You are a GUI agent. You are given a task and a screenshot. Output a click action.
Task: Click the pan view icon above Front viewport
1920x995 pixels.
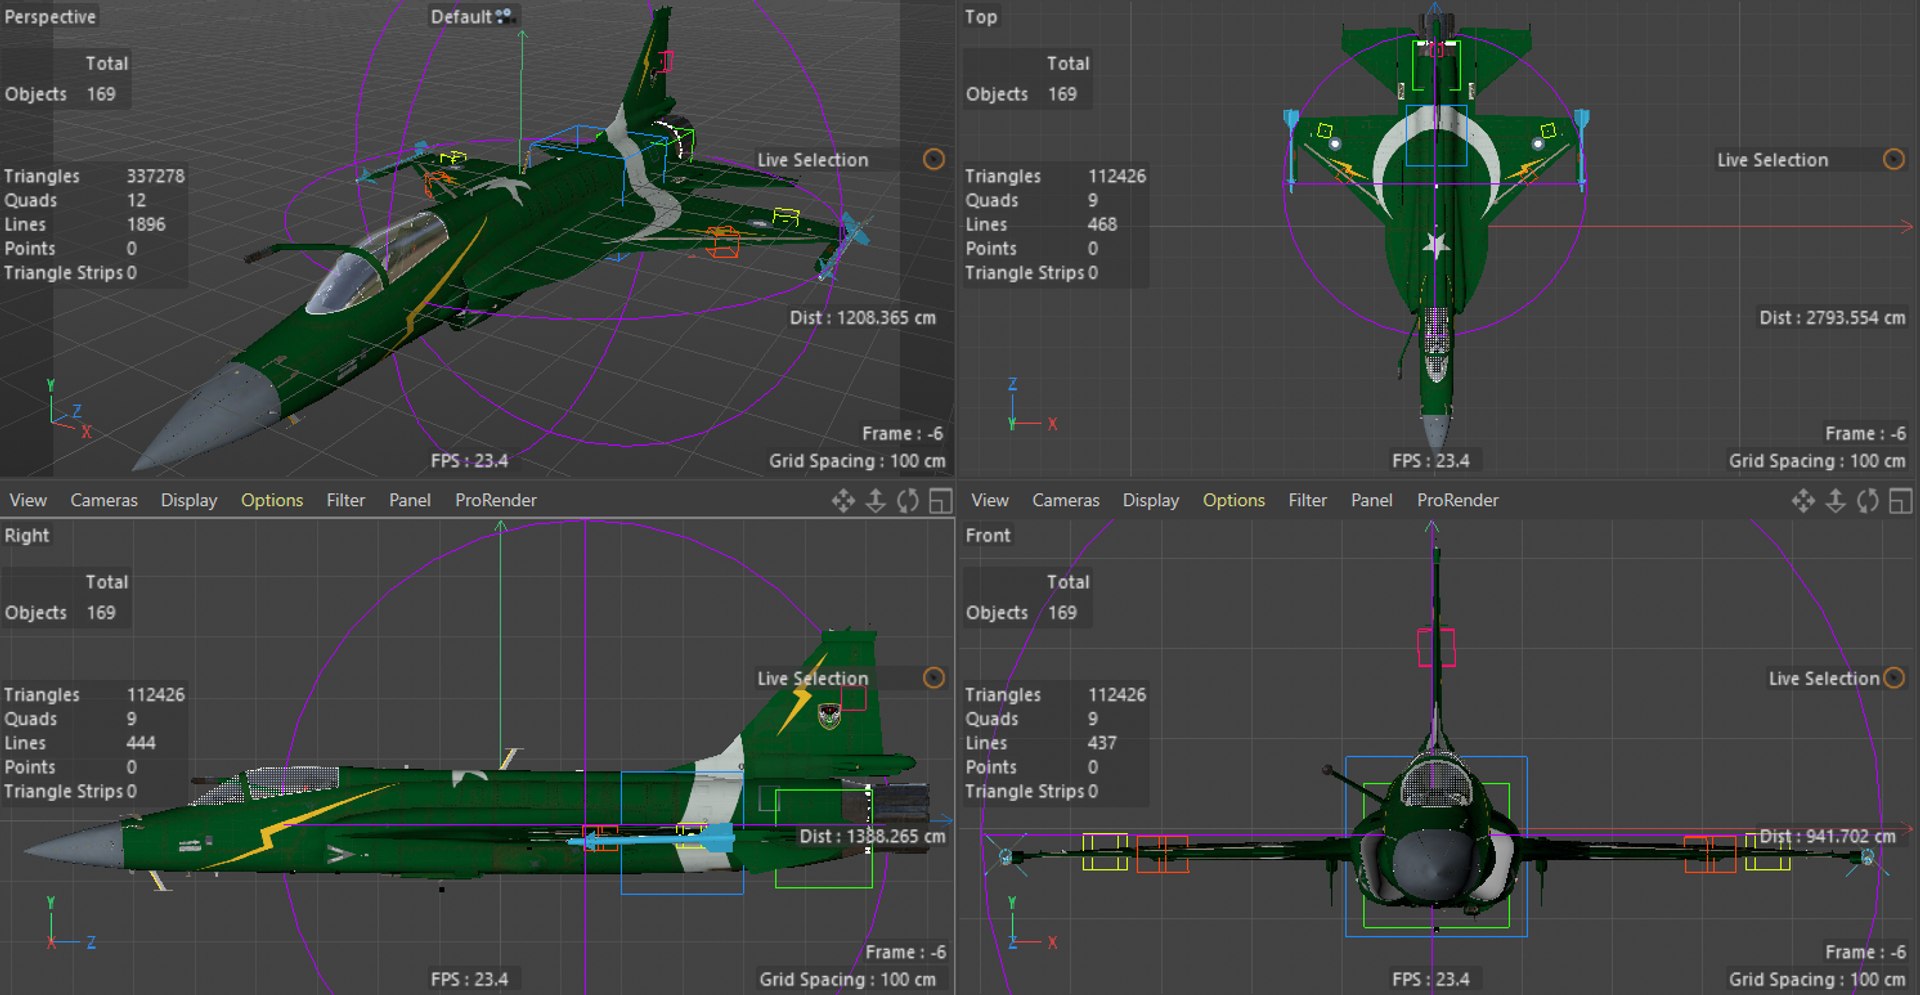click(1803, 501)
